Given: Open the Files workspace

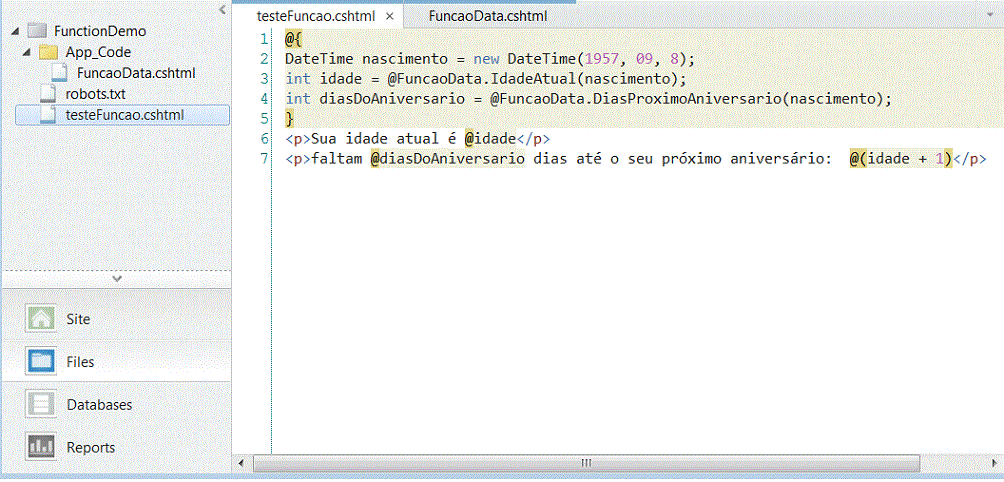Looking at the screenshot, I should pos(116,362).
